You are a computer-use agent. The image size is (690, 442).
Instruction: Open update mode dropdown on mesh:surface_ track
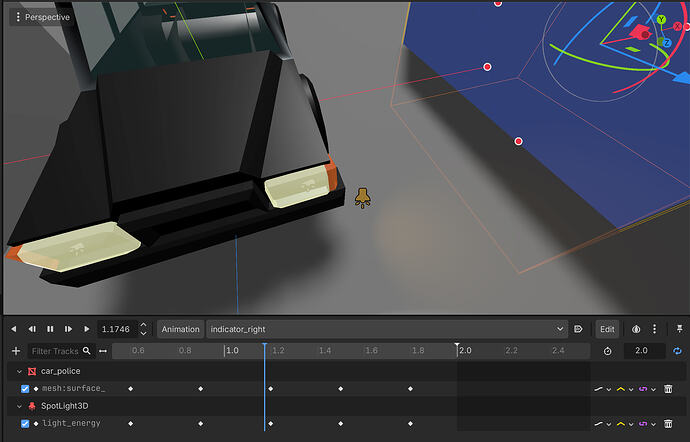602,389
